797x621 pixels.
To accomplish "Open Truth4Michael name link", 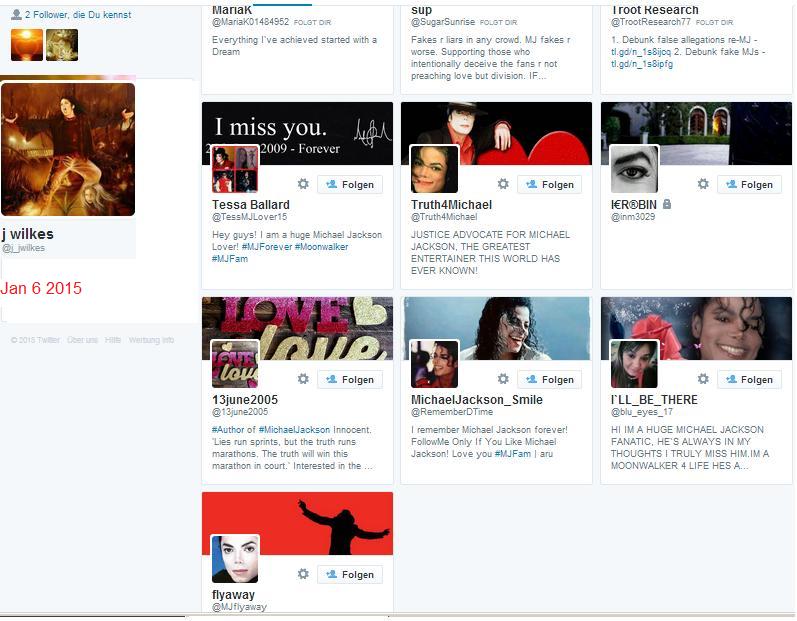I will 451,204.
